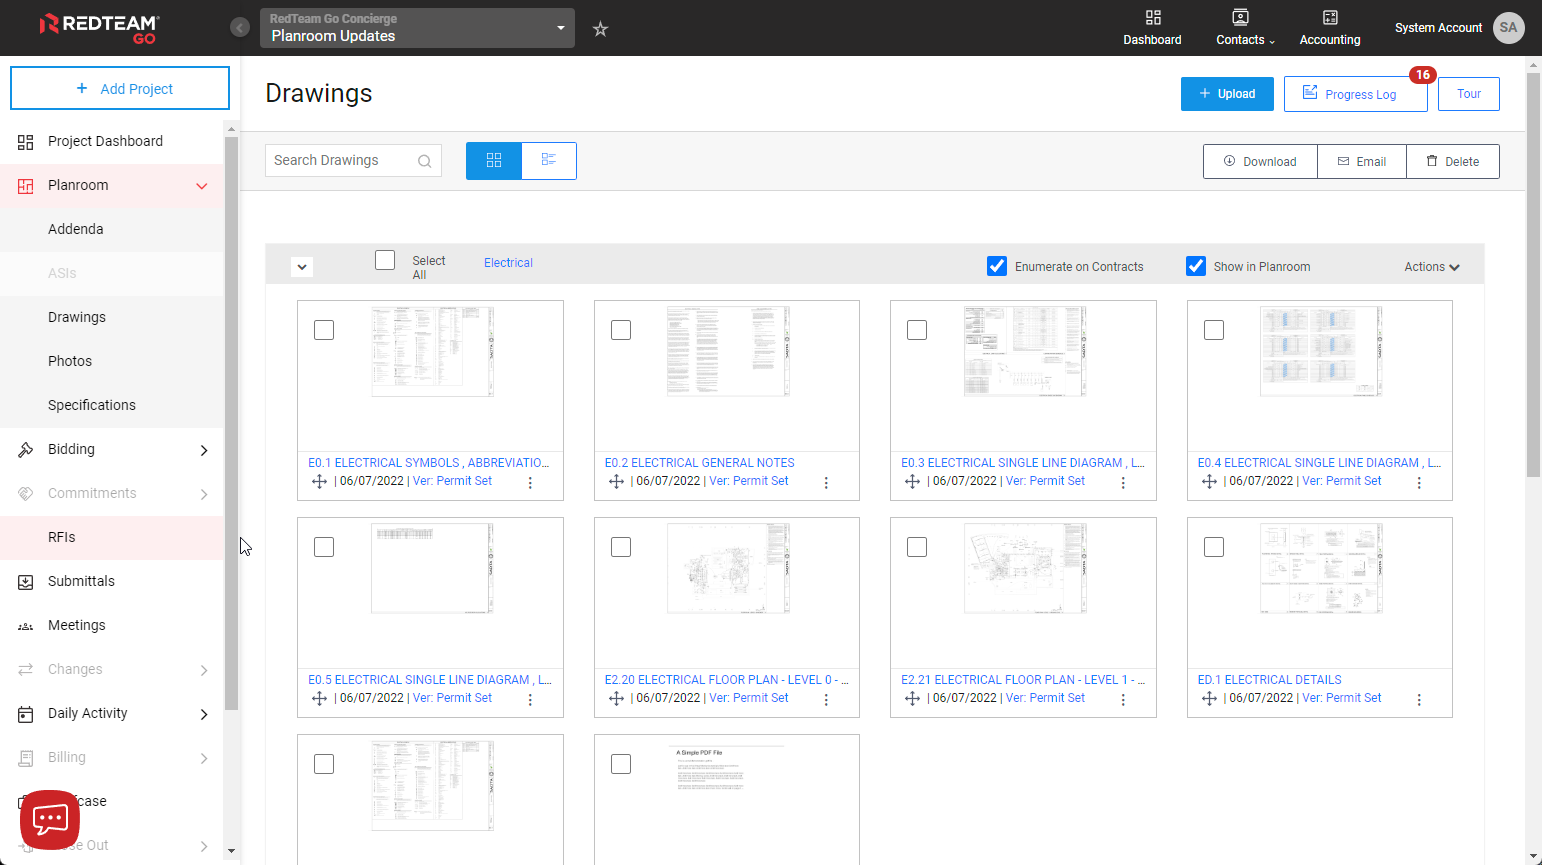Viewport: 1542px width, 865px height.
Task: Click the Upload button
Action: click(1227, 93)
